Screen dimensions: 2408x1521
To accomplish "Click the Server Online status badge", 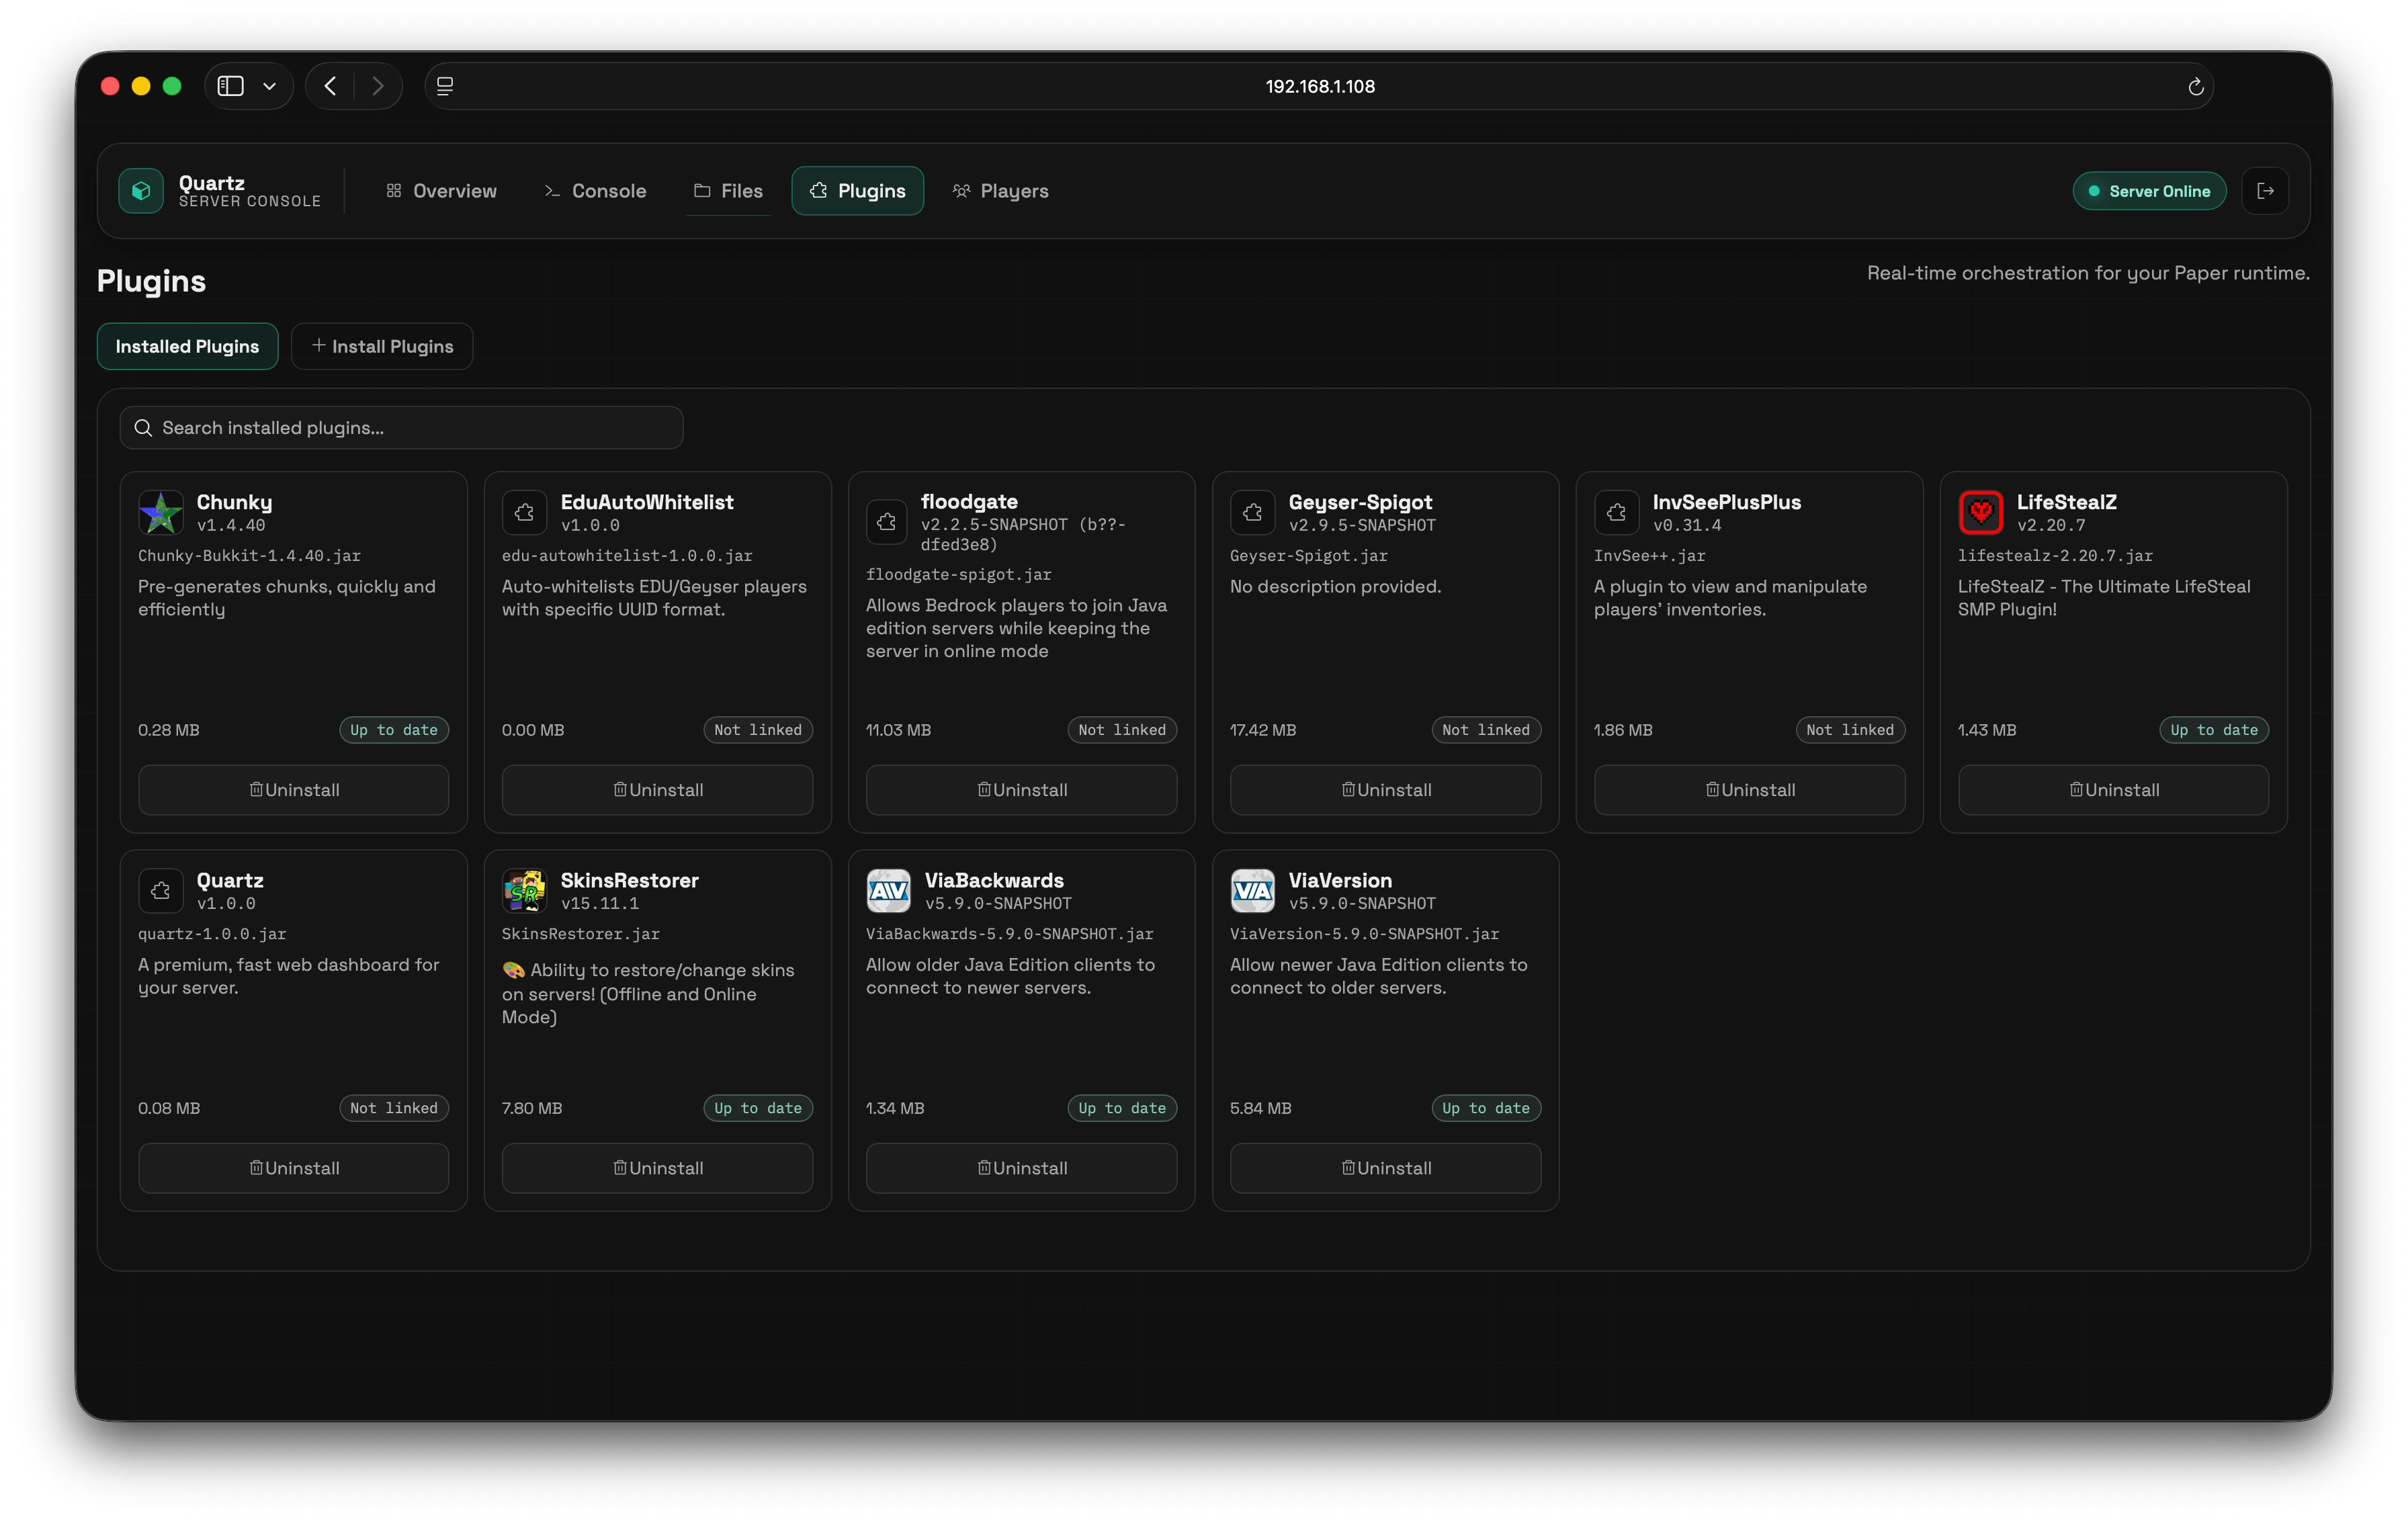I will 2149,190.
